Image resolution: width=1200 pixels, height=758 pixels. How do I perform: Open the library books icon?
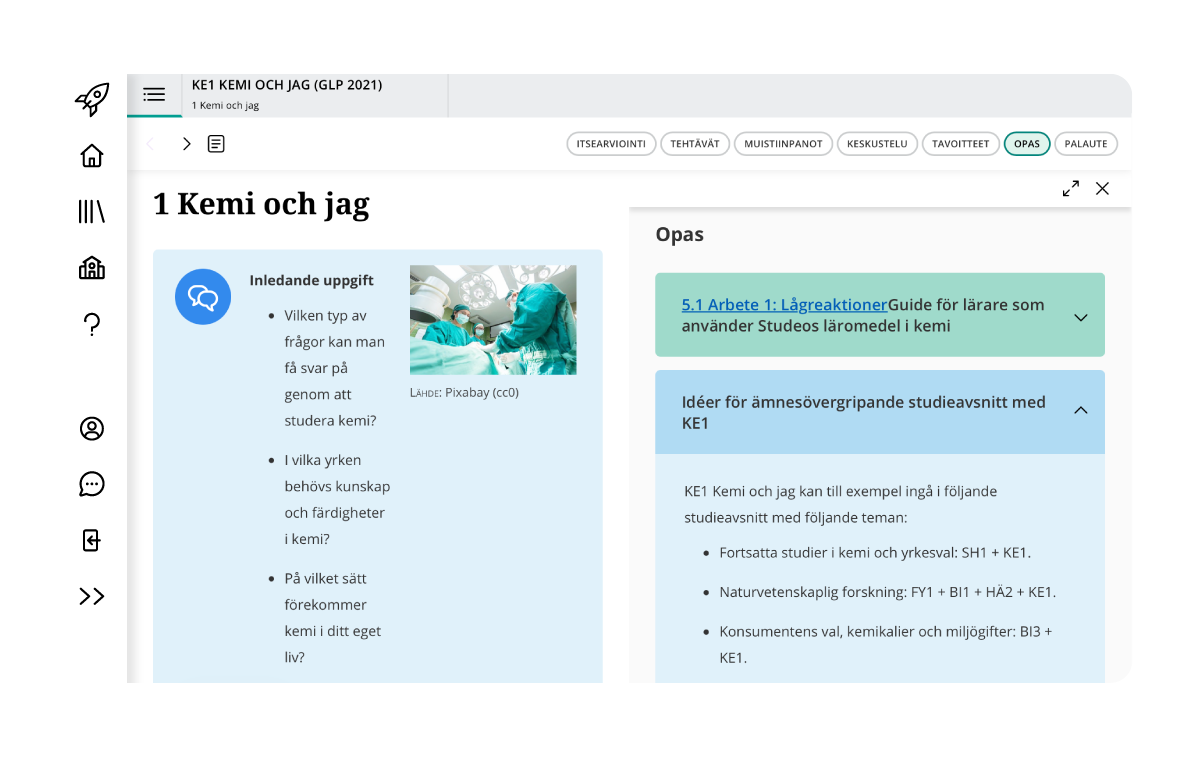click(x=92, y=212)
